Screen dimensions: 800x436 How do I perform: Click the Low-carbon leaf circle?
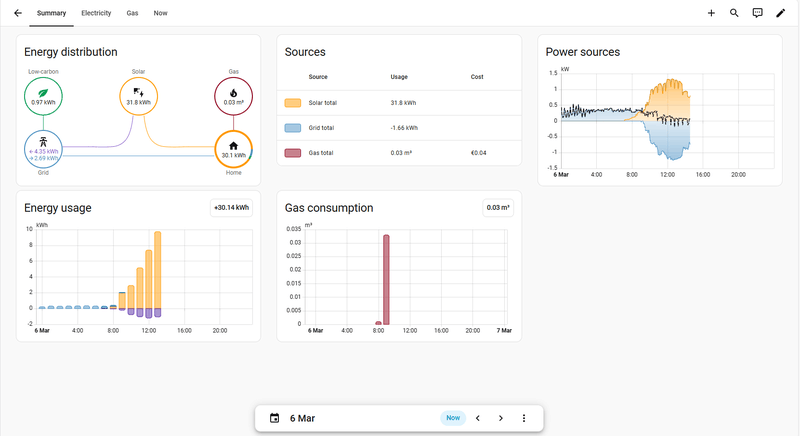pyautogui.click(x=43, y=96)
